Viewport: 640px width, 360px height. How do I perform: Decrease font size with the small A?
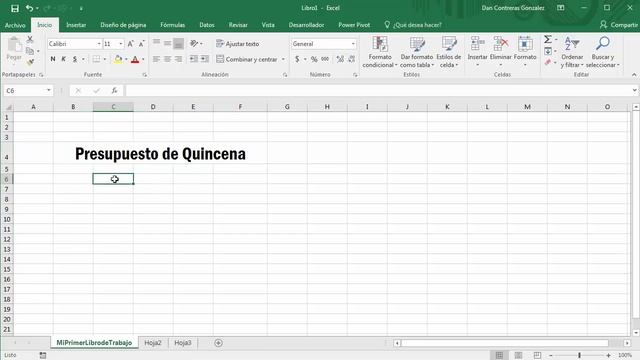[142, 44]
